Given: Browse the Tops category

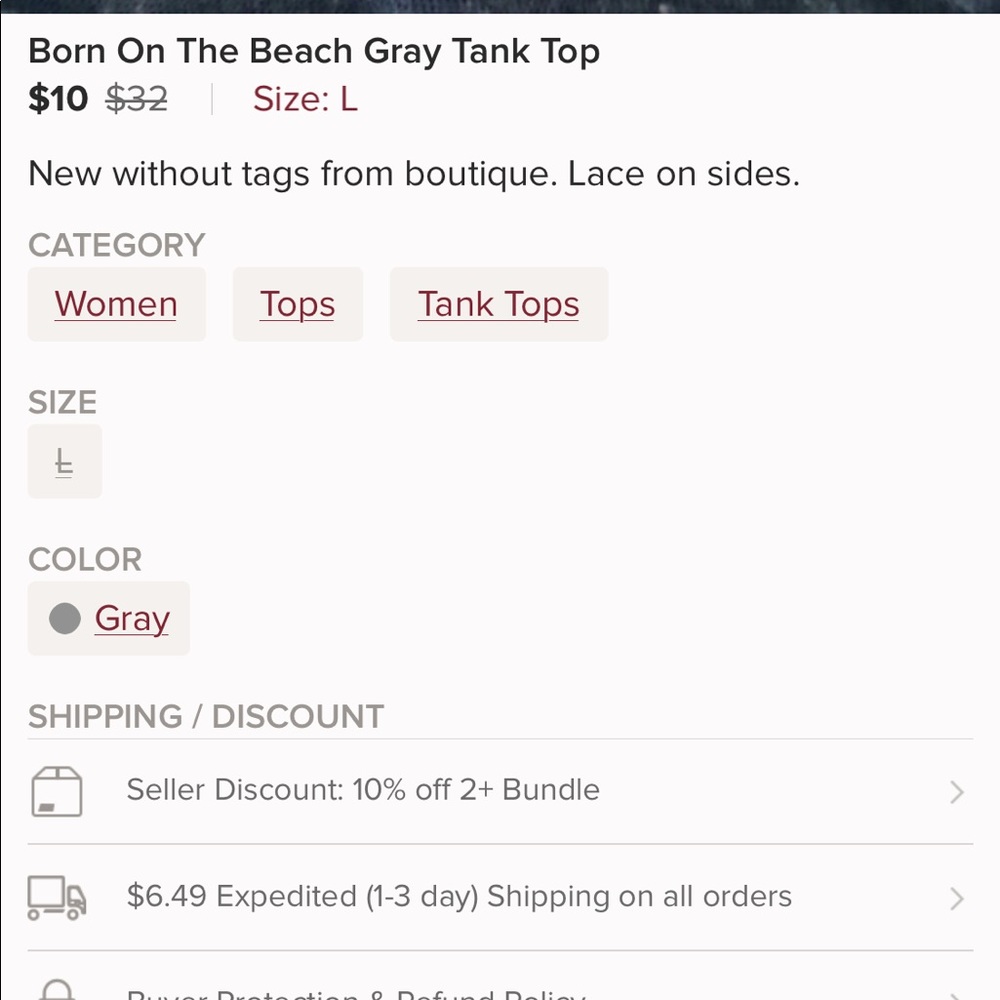Looking at the screenshot, I should click(x=297, y=304).
